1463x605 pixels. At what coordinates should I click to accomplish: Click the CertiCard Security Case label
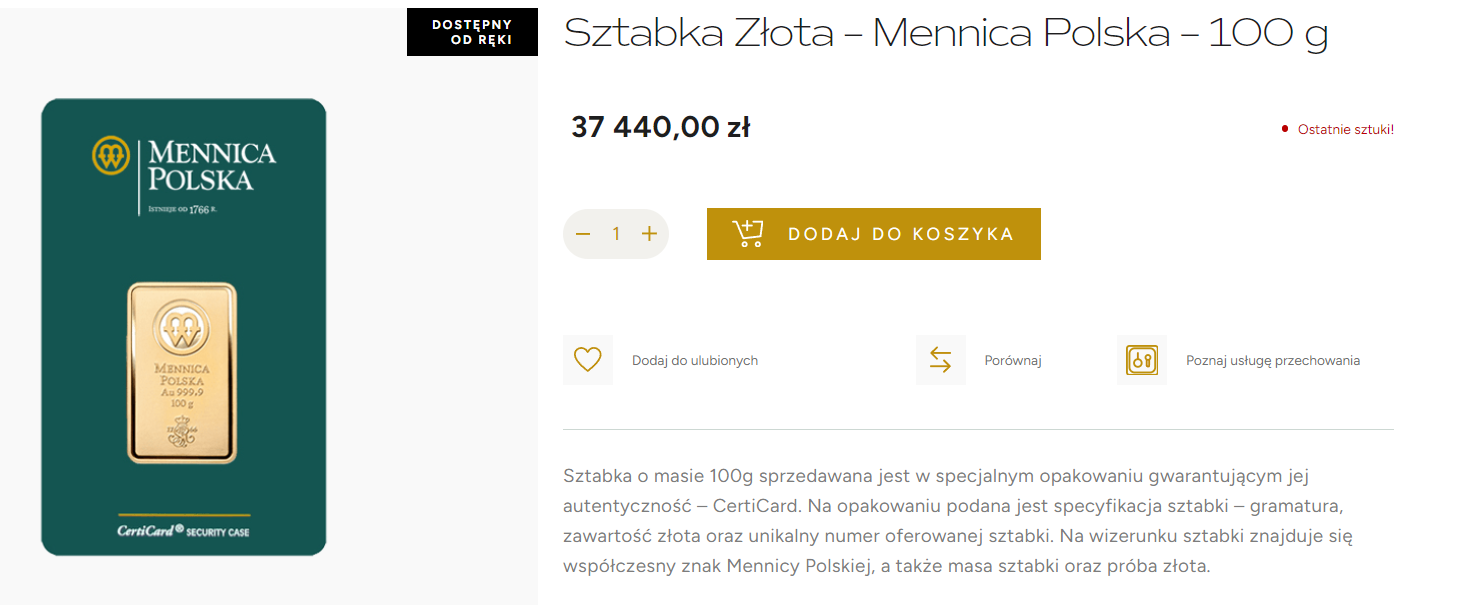coord(183,531)
